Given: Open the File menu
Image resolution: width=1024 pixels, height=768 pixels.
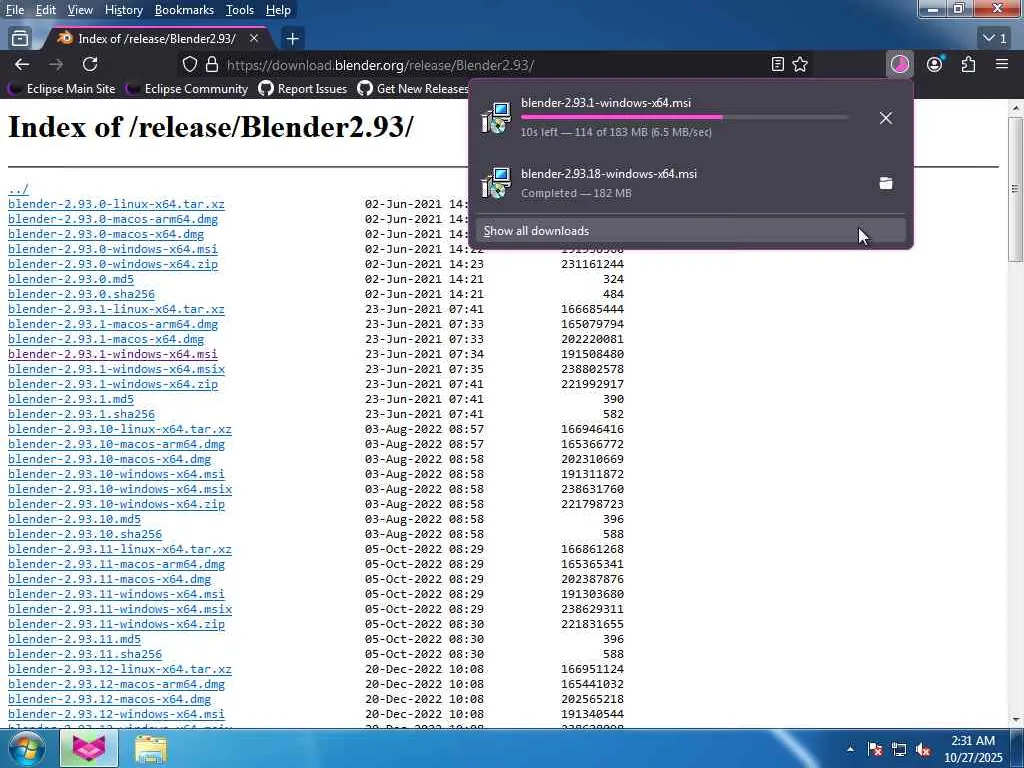Looking at the screenshot, I should click(x=14, y=10).
